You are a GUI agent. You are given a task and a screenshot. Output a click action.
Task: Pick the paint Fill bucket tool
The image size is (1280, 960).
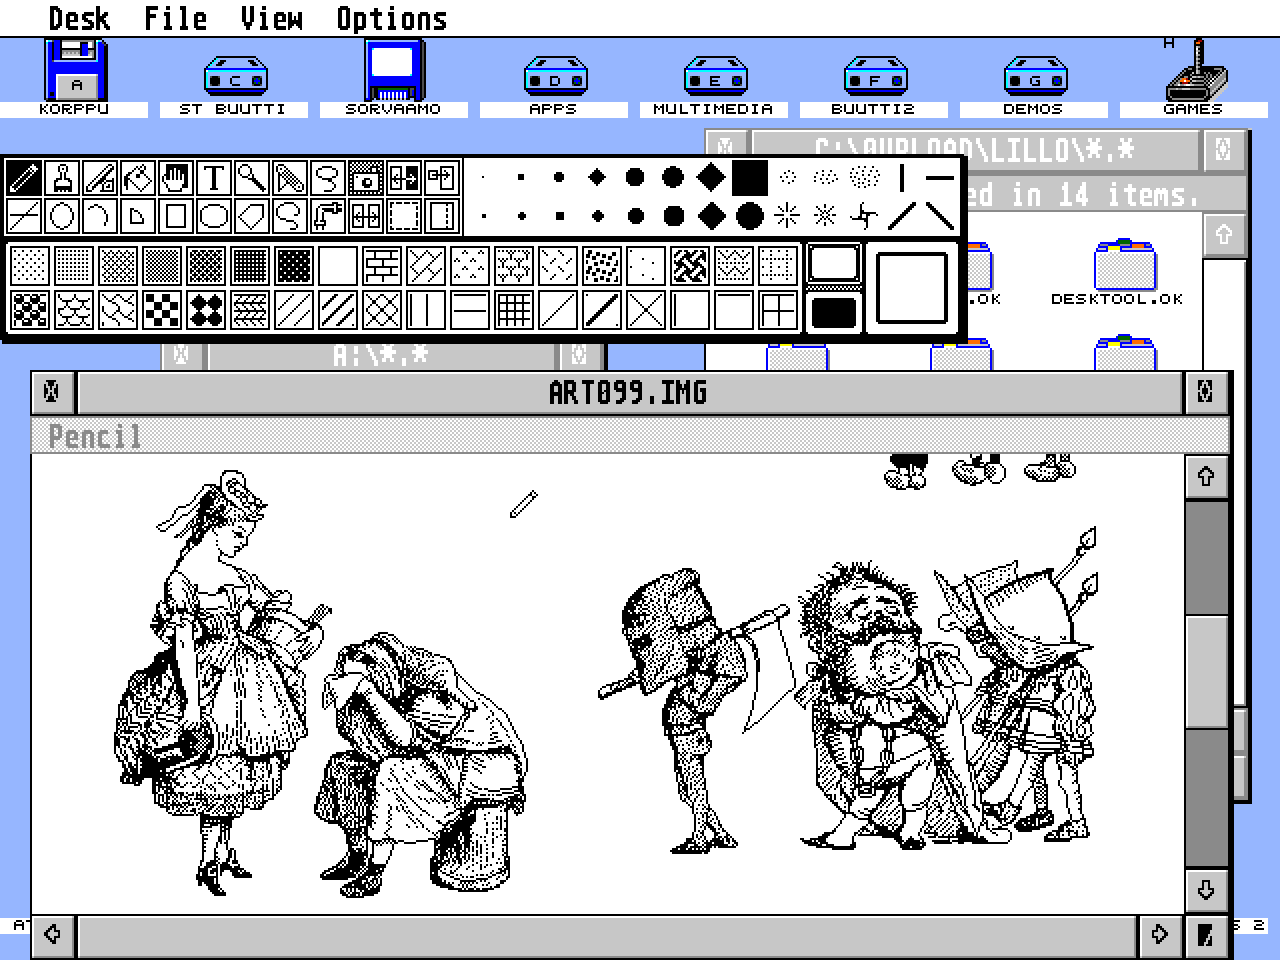click(137, 178)
